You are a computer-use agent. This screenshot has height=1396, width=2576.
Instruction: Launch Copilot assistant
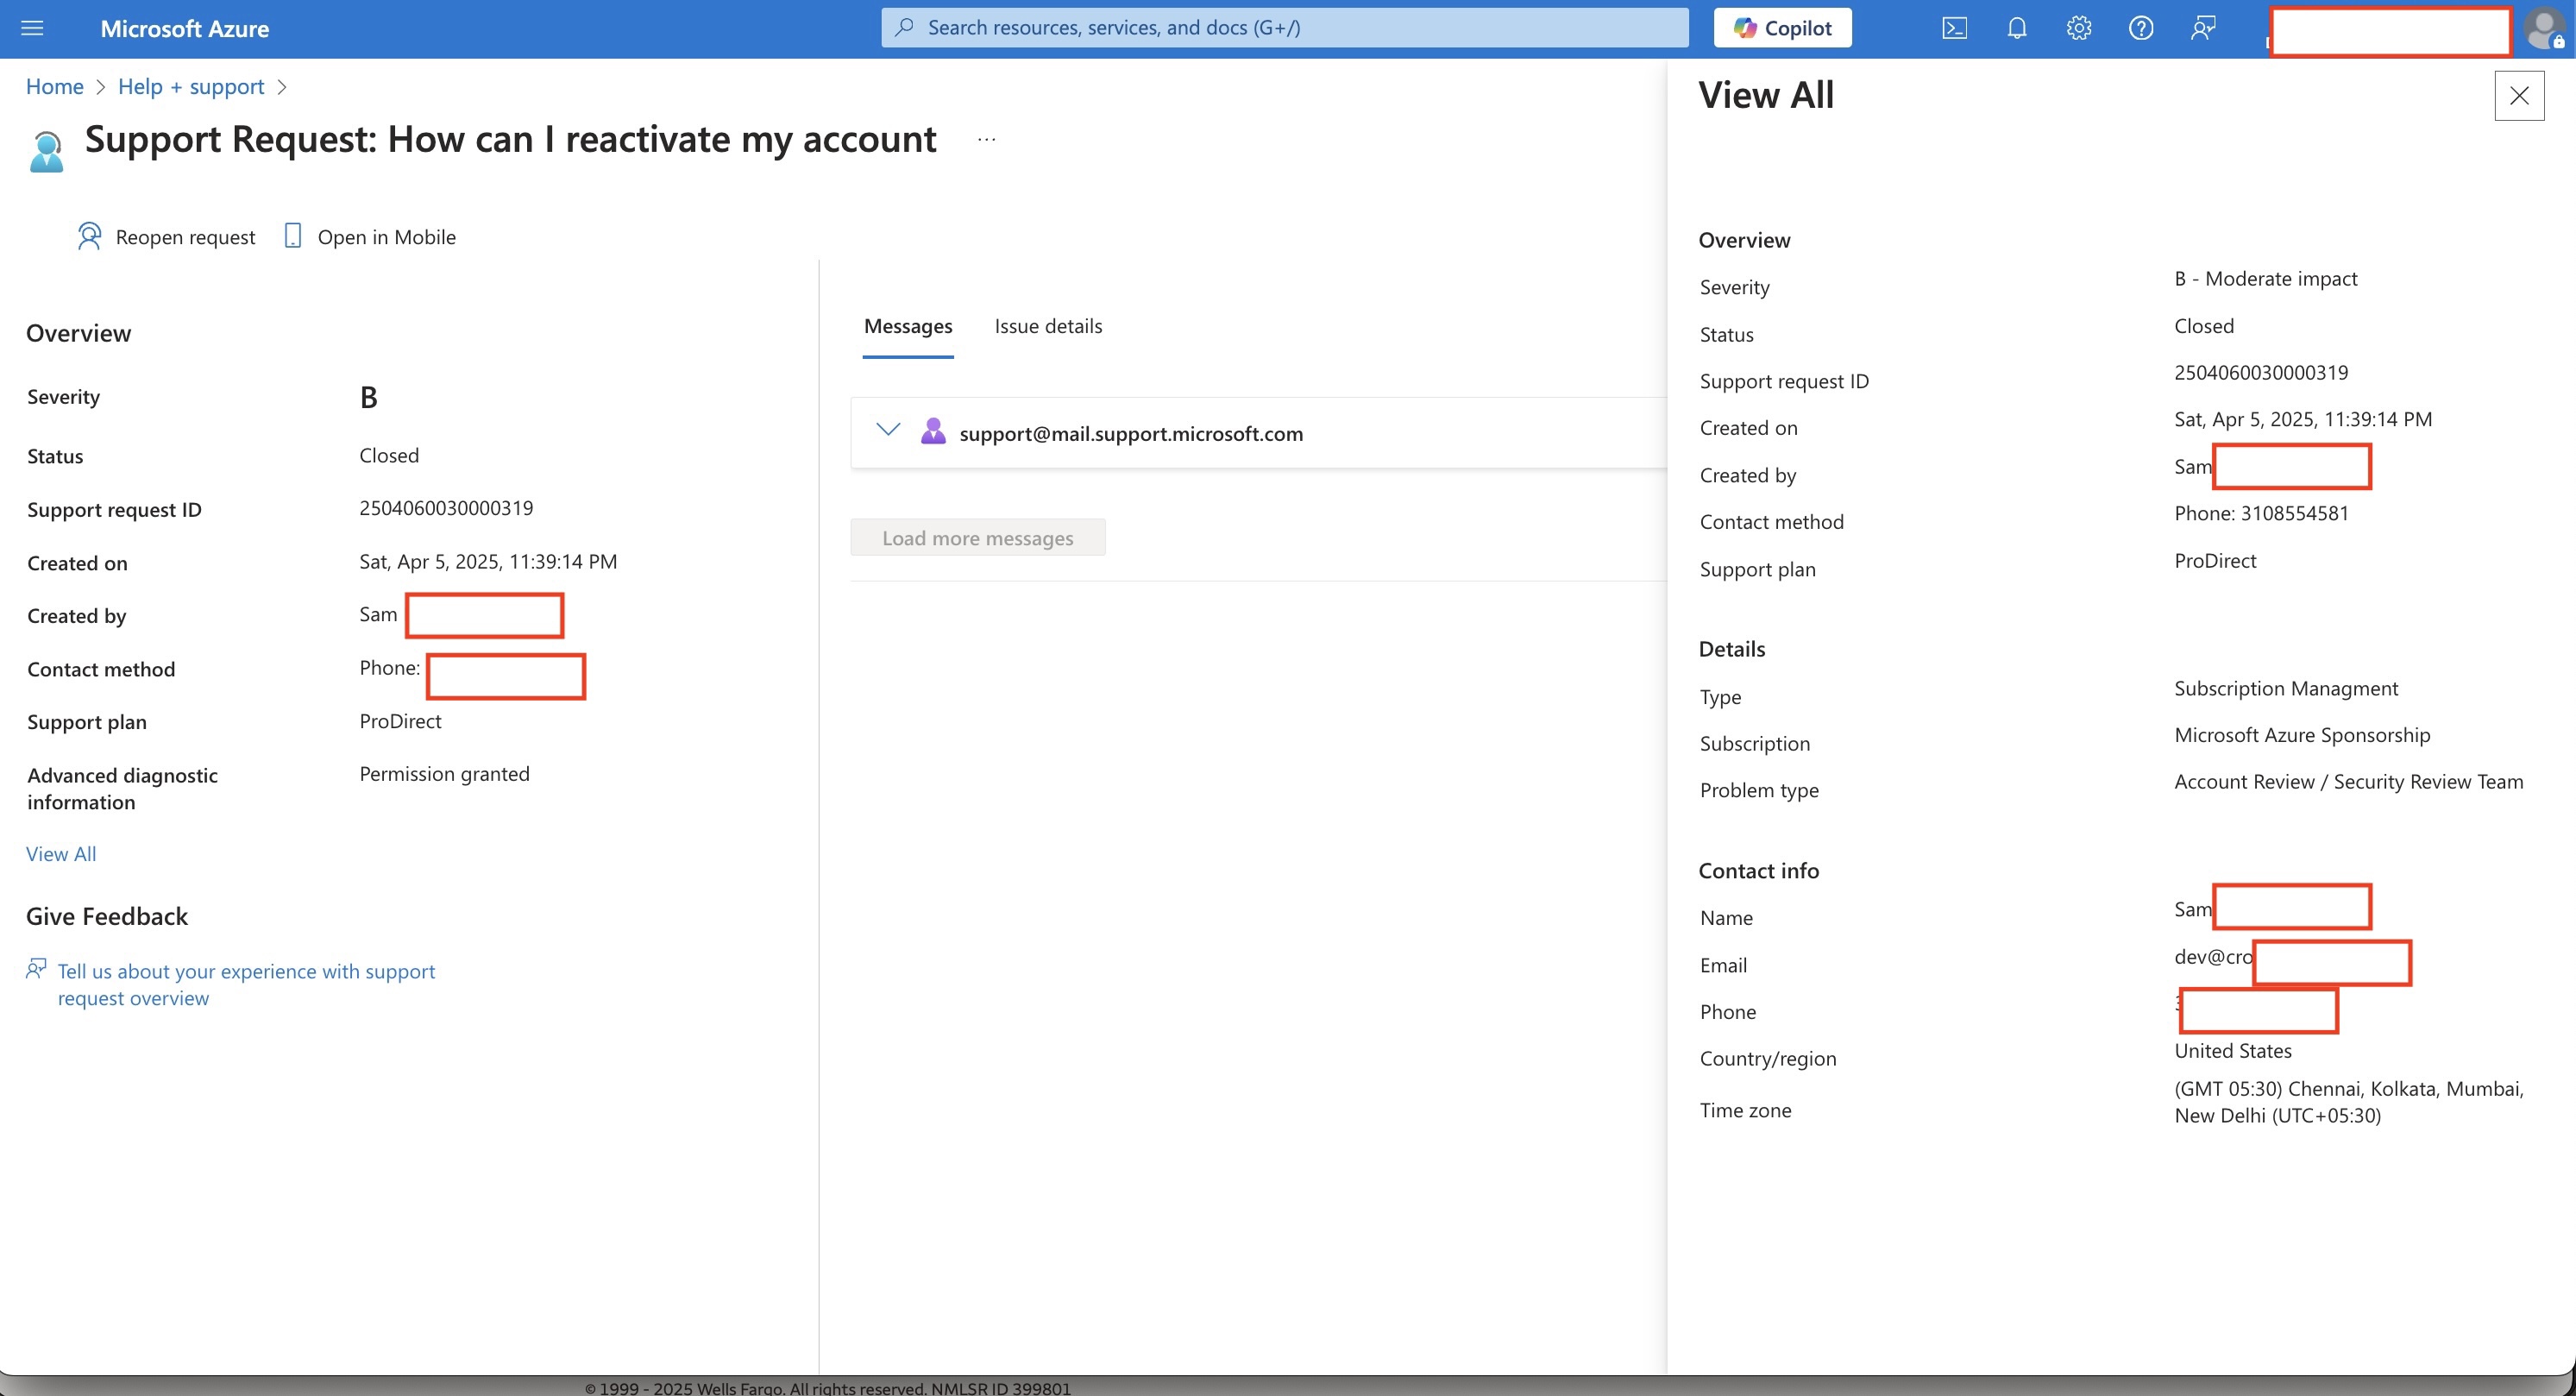tap(1782, 27)
